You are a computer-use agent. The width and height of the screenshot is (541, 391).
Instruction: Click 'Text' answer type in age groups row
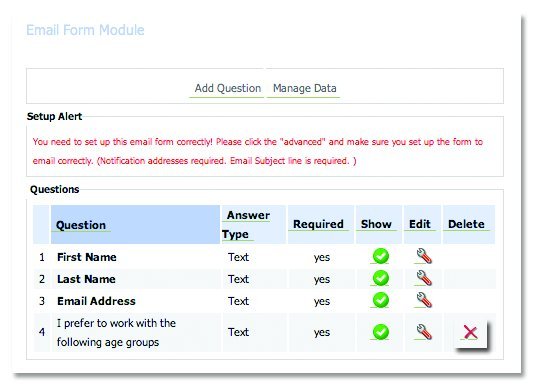238,332
